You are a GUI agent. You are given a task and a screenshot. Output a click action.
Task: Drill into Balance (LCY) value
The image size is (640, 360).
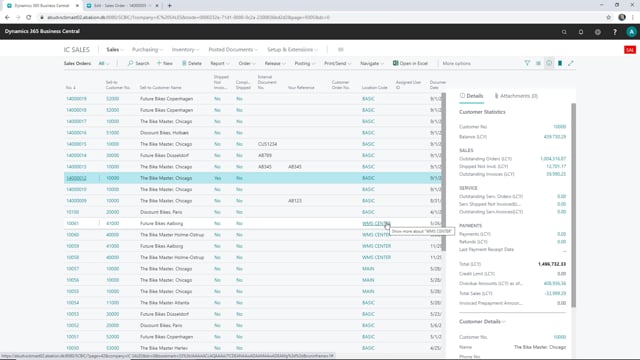[x=555, y=137]
